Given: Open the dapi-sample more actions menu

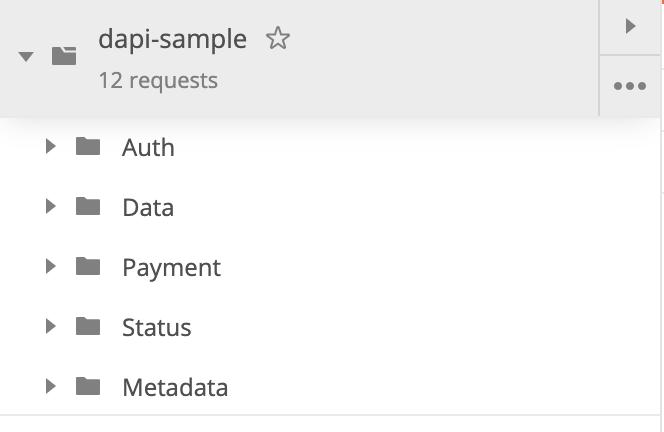Looking at the screenshot, I should 630,86.
